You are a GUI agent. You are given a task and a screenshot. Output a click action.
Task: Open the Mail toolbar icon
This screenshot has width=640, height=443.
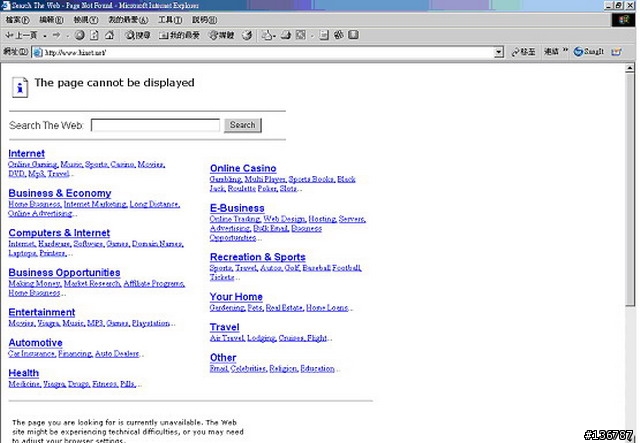pyautogui.click(x=267, y=36)
